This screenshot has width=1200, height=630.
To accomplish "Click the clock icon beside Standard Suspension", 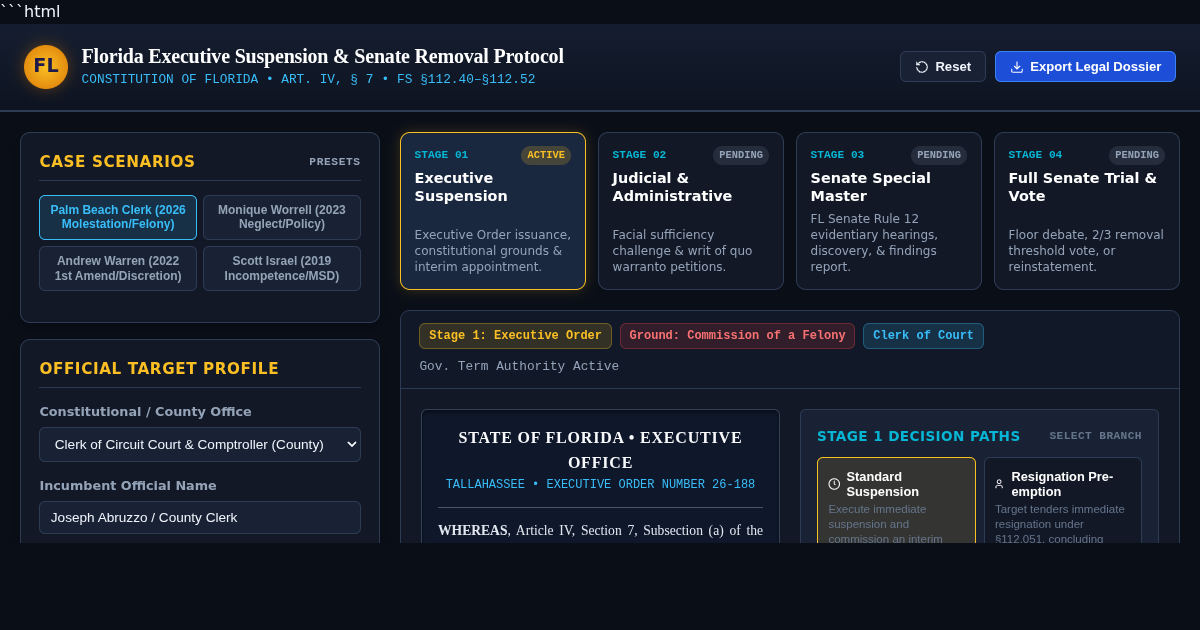I will tap(834, 484).
